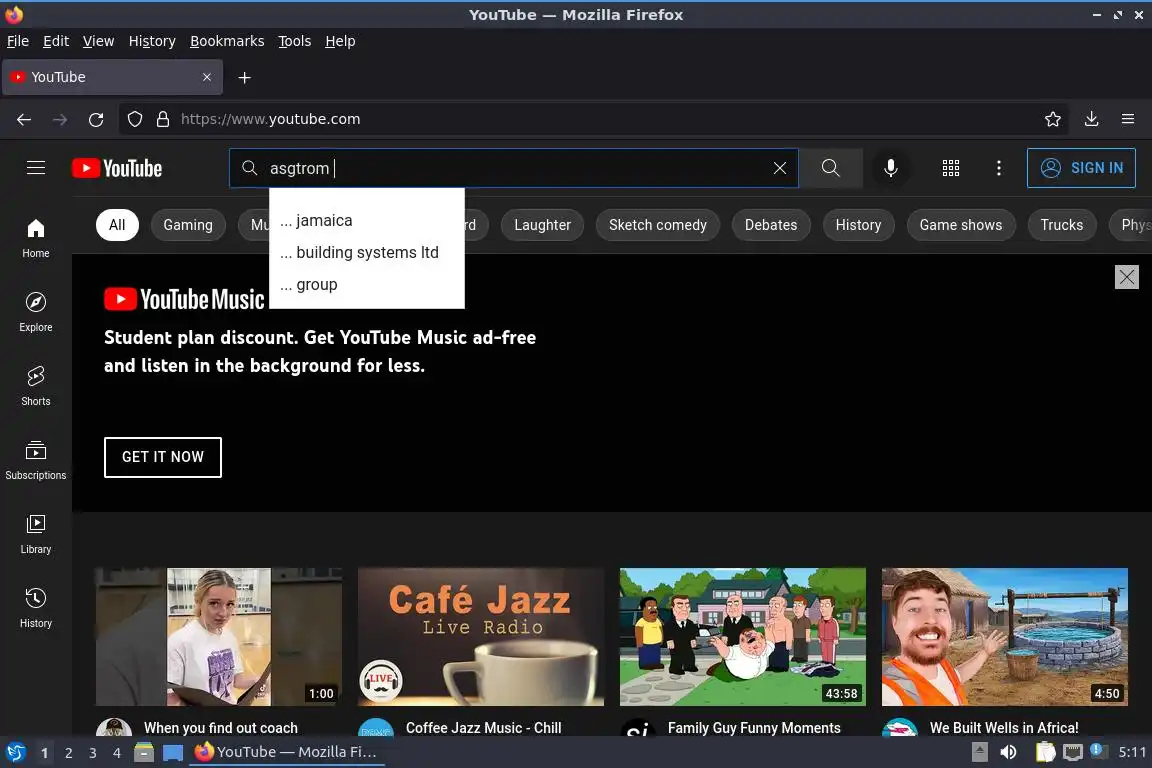
Task: Close the YouTube browser tab
Action: tap(206, 77)
